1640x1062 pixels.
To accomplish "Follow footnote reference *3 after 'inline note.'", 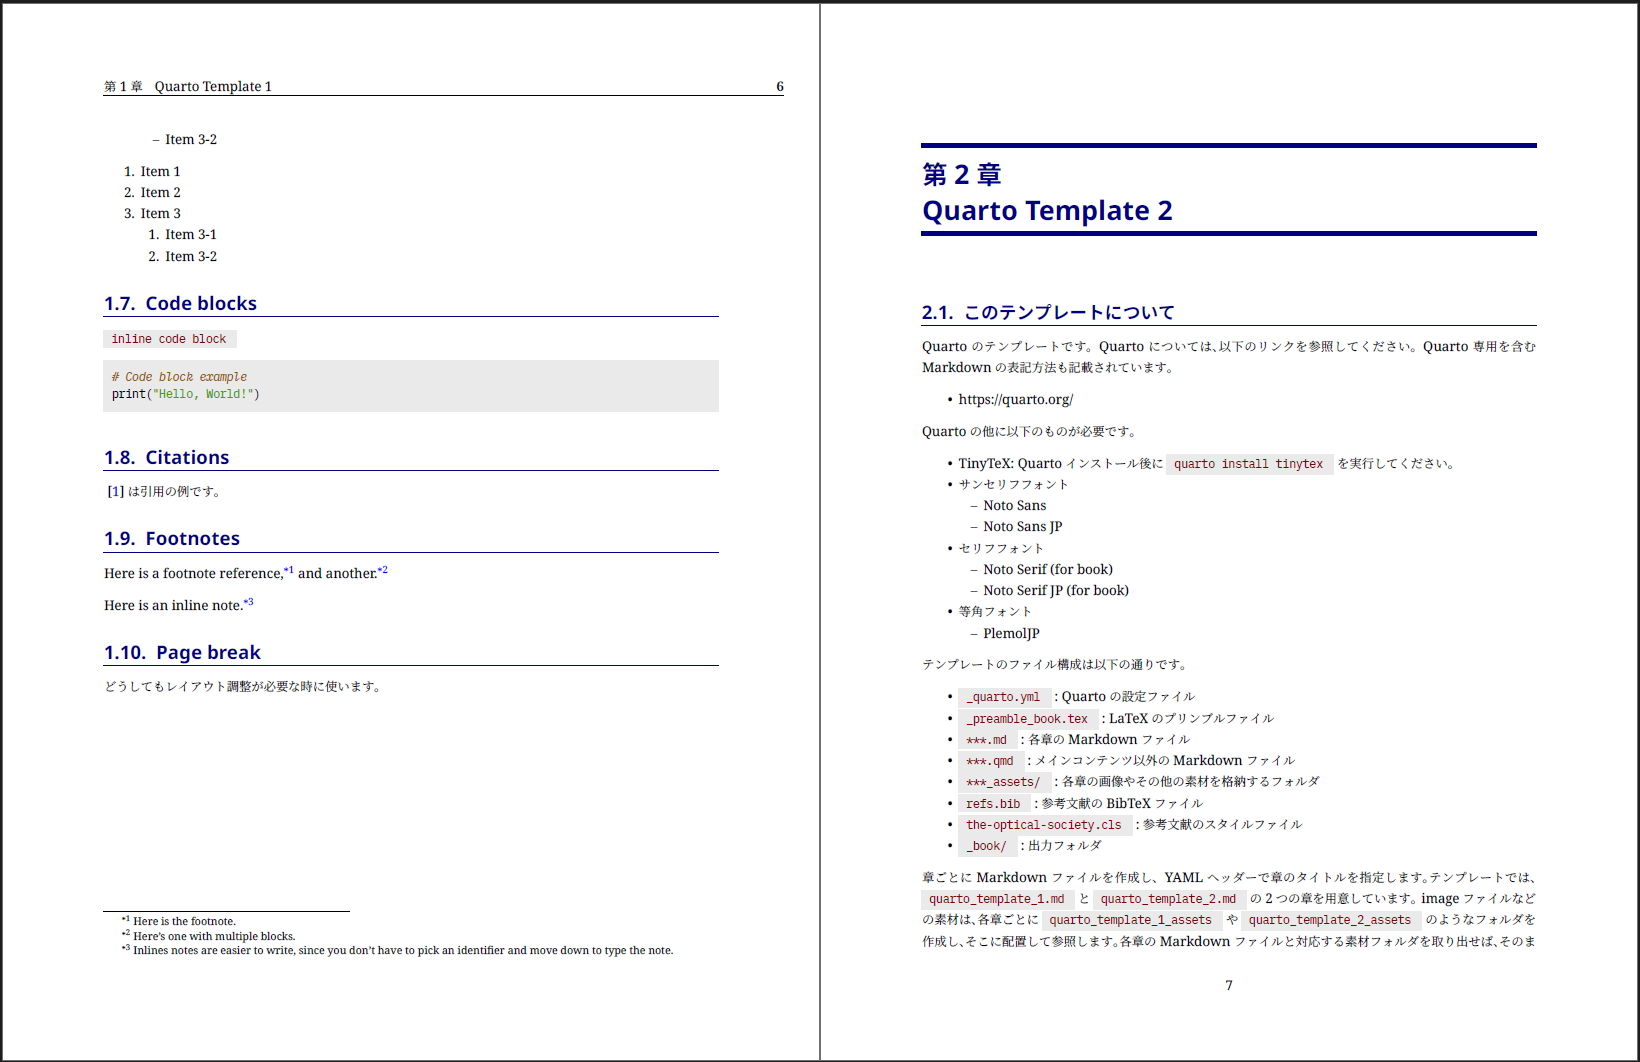I will [248, 602].
